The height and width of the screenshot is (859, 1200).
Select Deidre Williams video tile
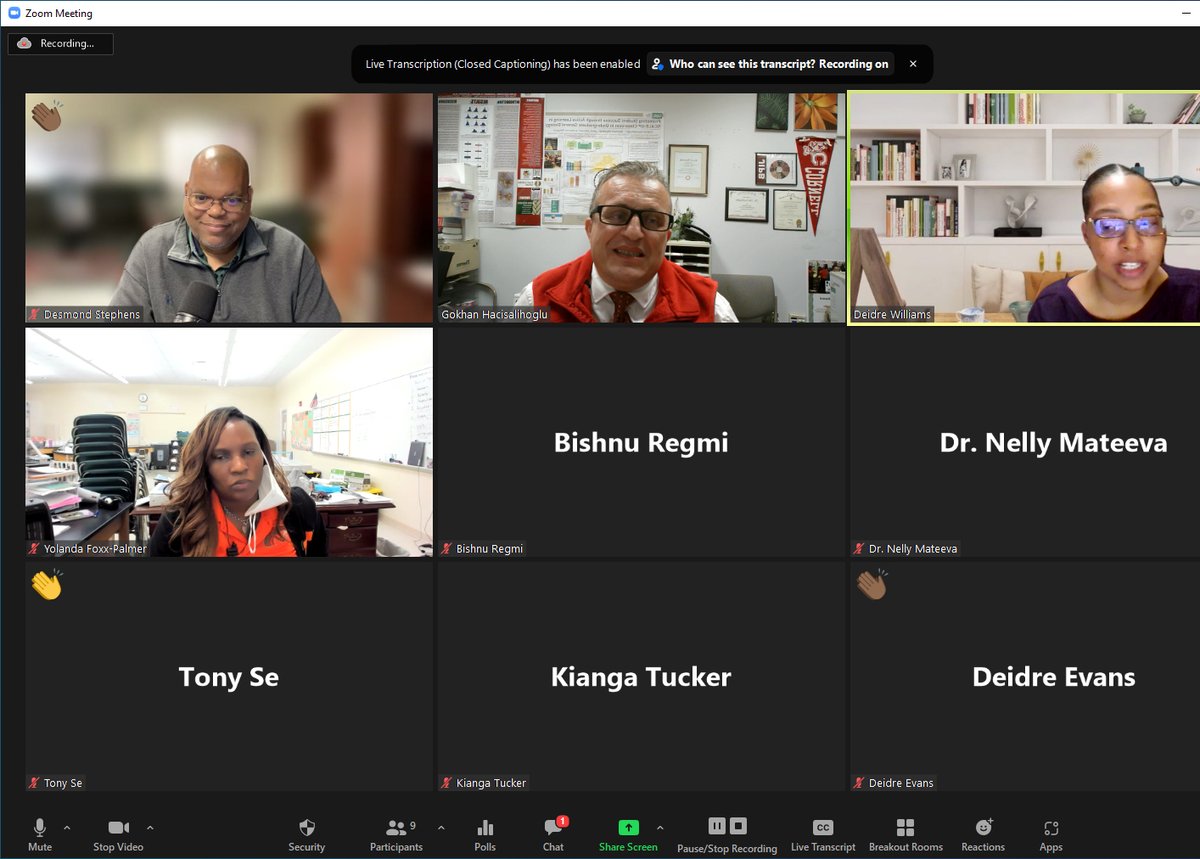pyautogui.click(x=1024, y=208)
